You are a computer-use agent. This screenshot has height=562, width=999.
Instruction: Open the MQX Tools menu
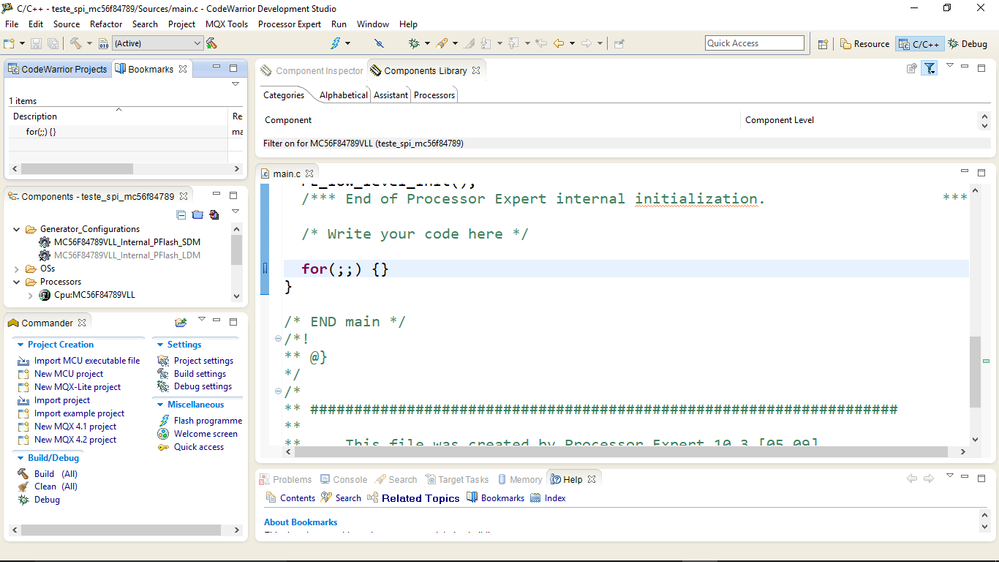(226, 24)
